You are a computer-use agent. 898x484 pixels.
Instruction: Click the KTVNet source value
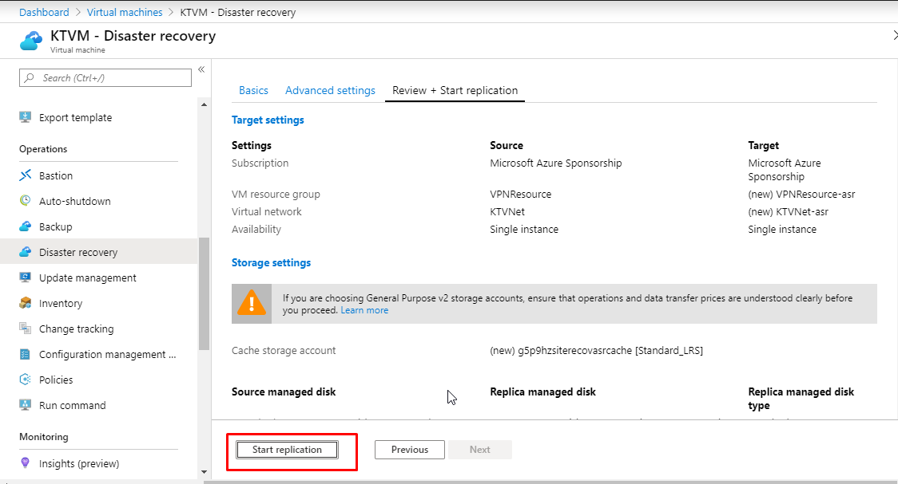507,211
